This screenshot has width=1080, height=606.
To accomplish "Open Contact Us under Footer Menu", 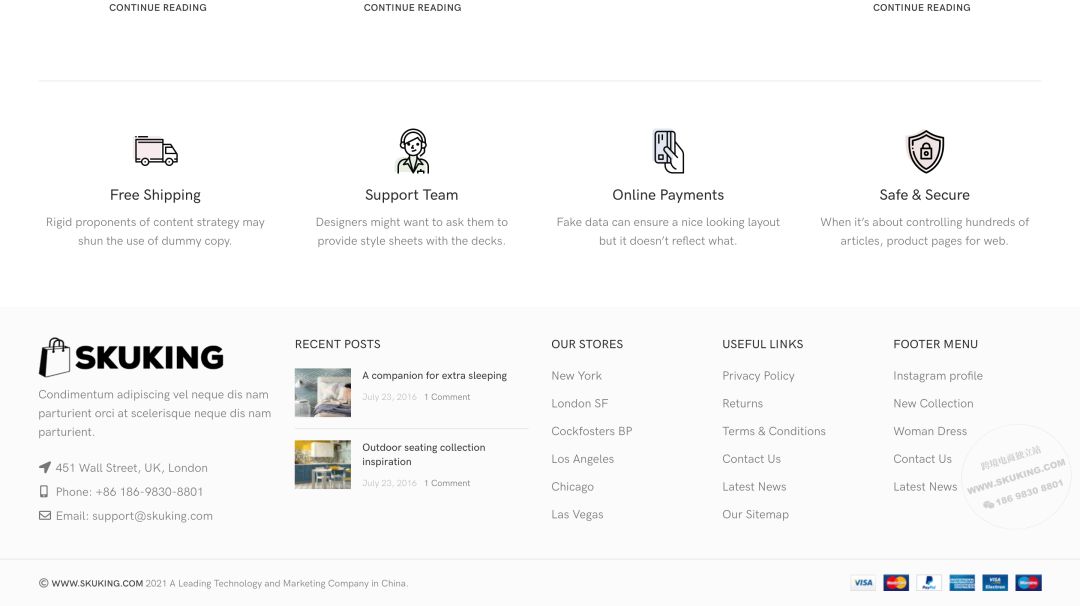I will pos(922,459).
